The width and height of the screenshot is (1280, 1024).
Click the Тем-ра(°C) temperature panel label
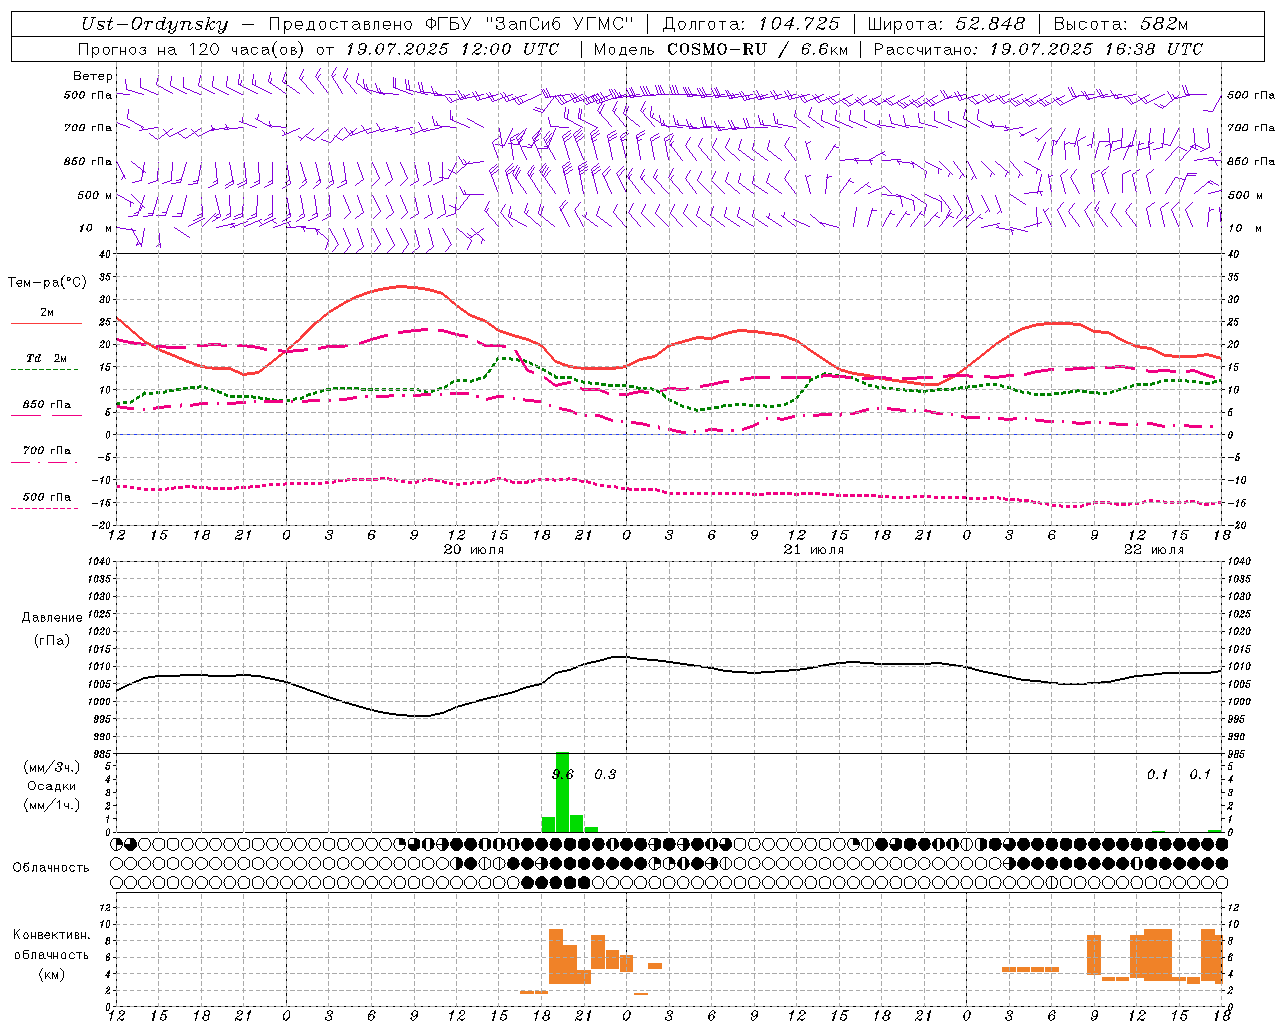(47, 283)
